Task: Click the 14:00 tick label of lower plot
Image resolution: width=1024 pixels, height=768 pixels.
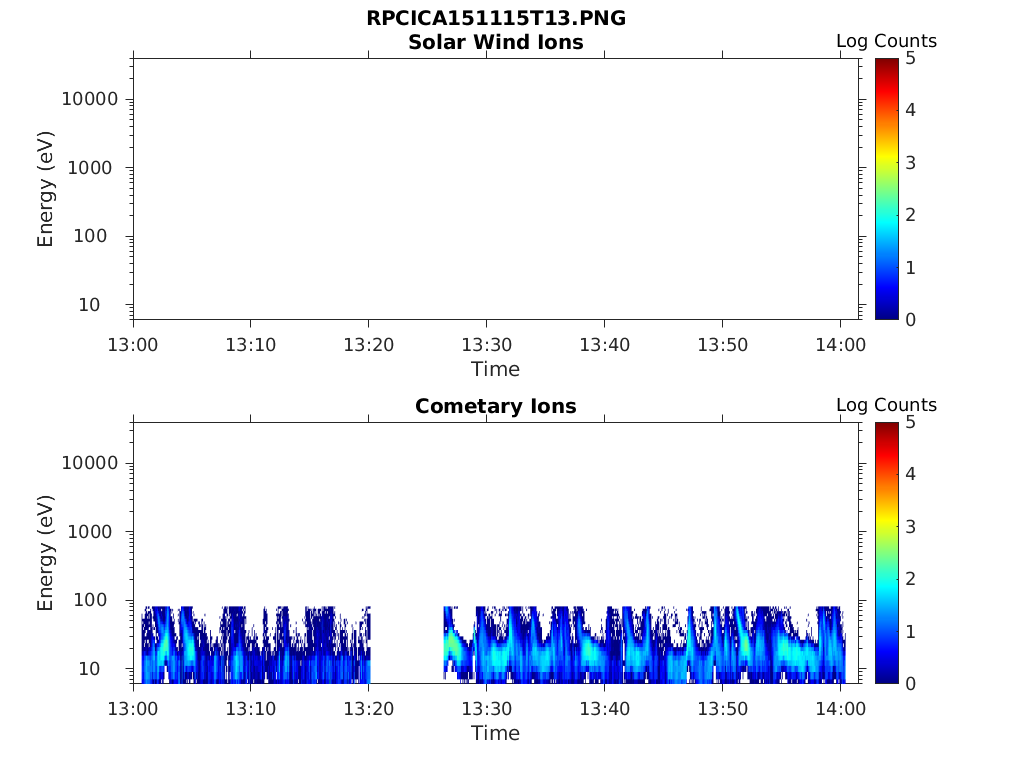Action: [x=840, y=709]
